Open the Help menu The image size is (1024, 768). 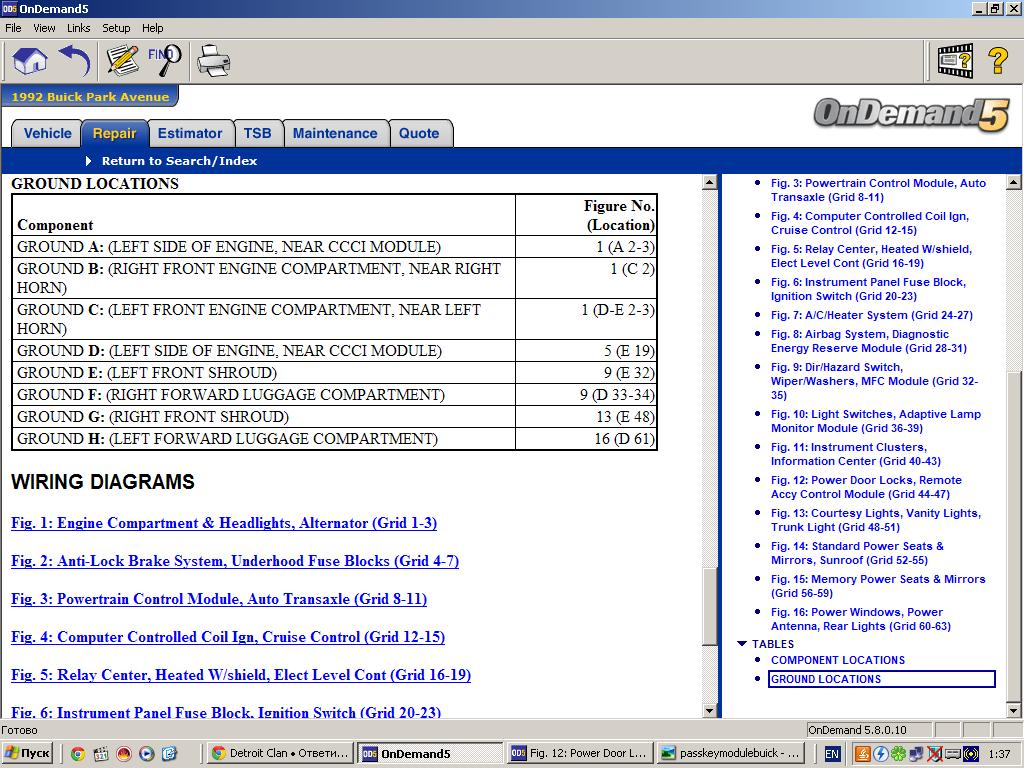pyautogui.click(x=153, y=28)
